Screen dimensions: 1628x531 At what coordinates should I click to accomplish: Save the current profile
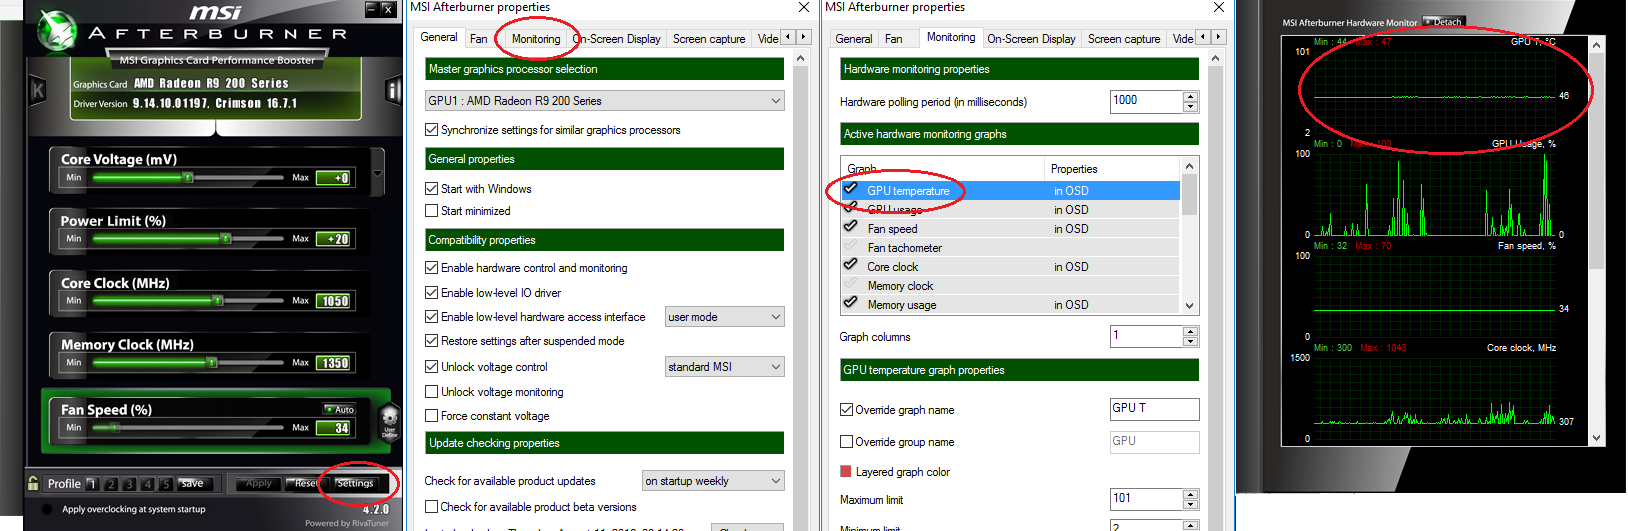[192, 483]
